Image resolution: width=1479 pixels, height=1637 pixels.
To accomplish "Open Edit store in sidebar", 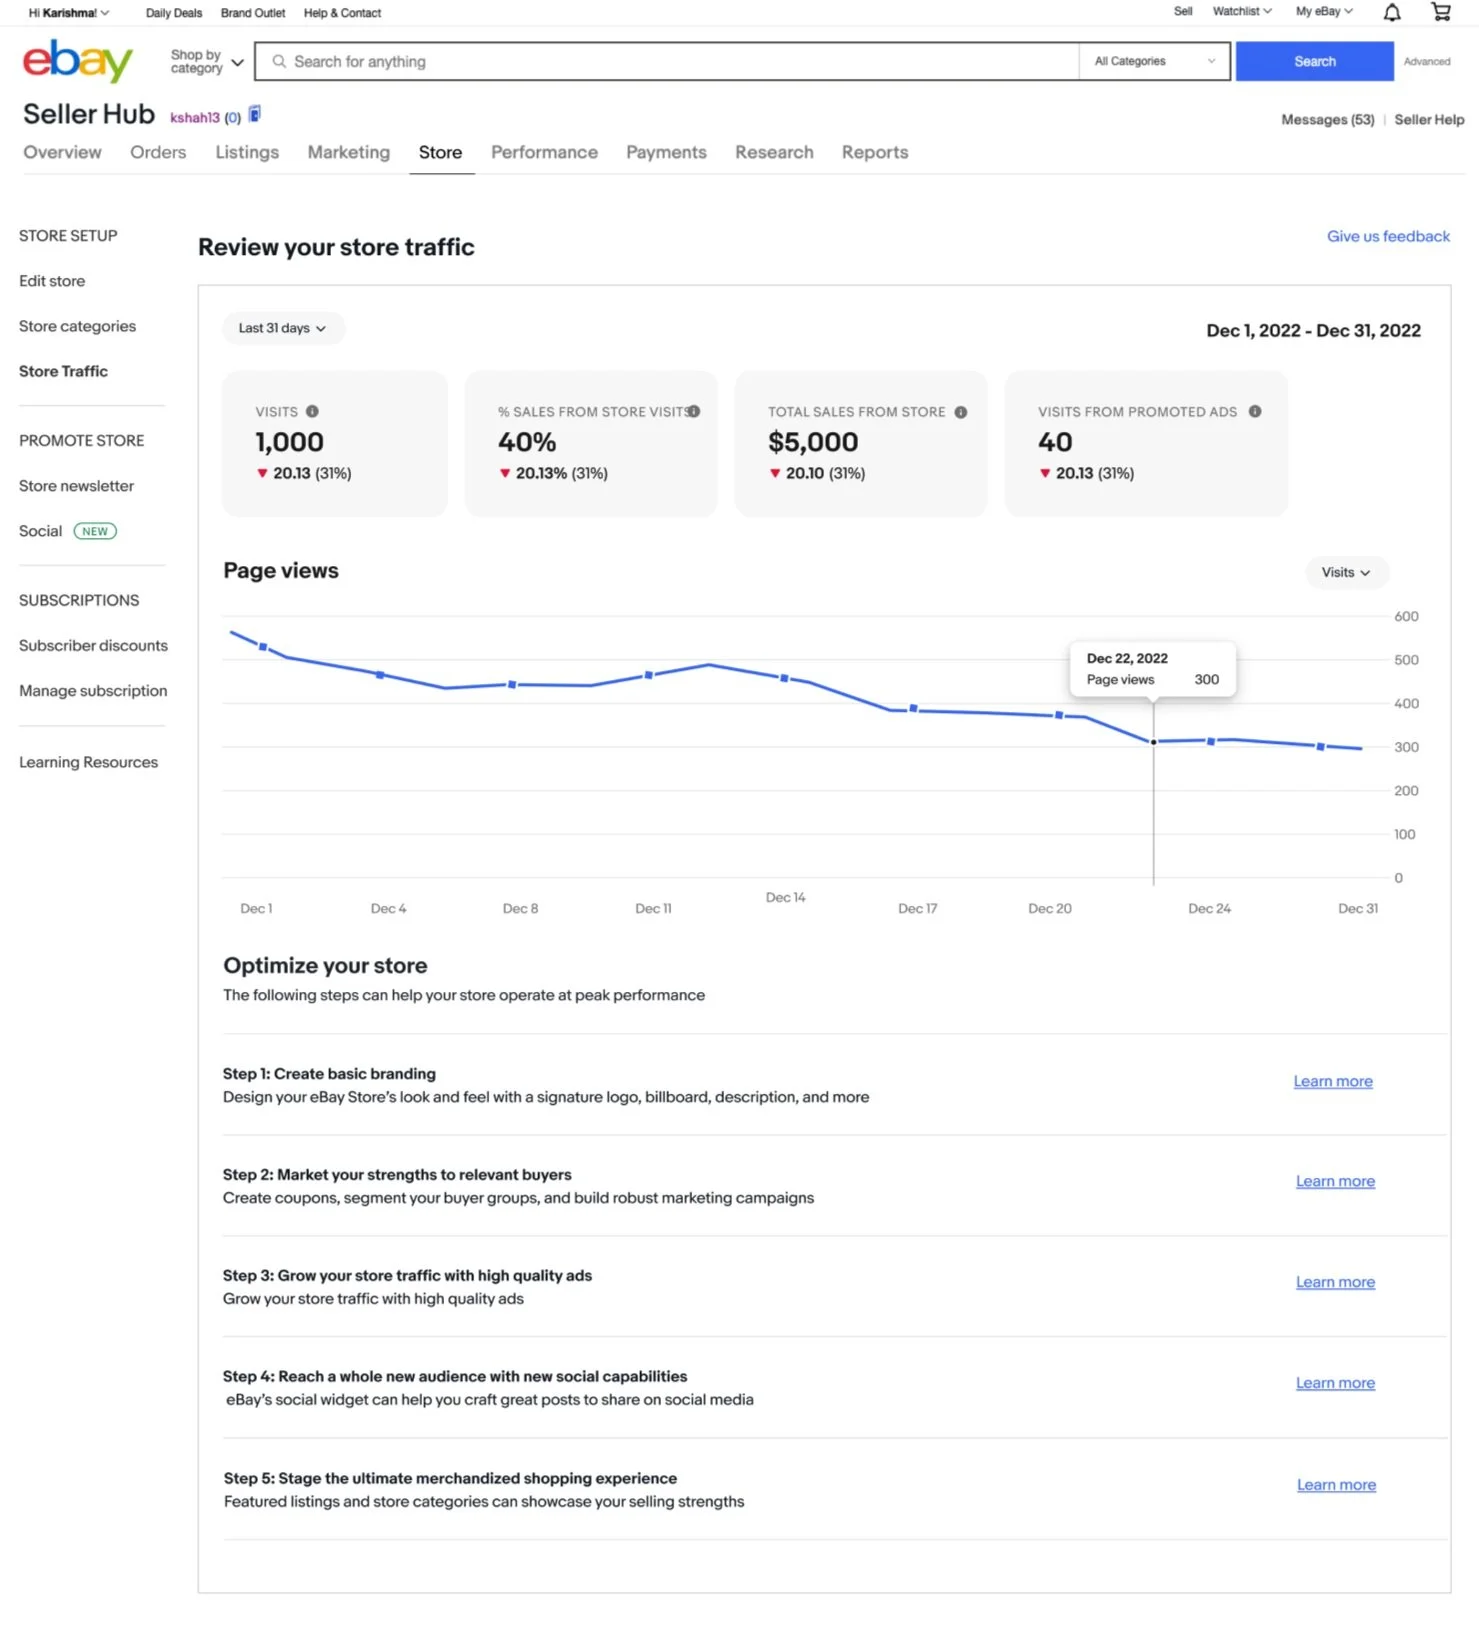I will (x=52, y=281).
